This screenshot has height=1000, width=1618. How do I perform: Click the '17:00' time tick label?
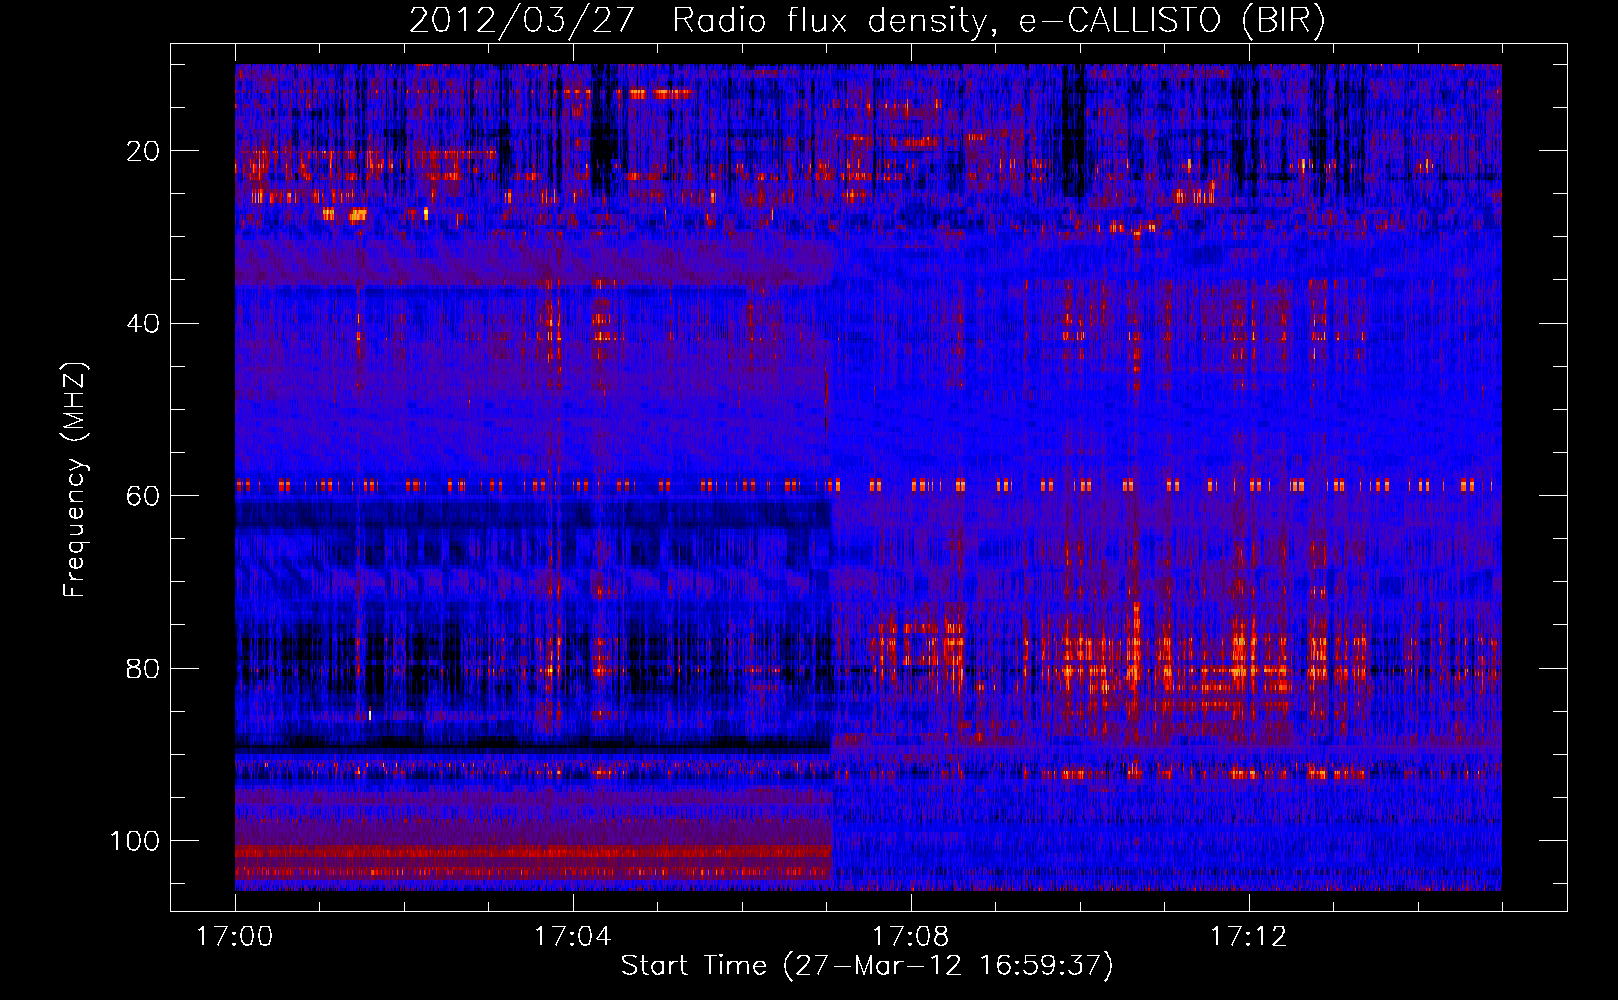235,937
